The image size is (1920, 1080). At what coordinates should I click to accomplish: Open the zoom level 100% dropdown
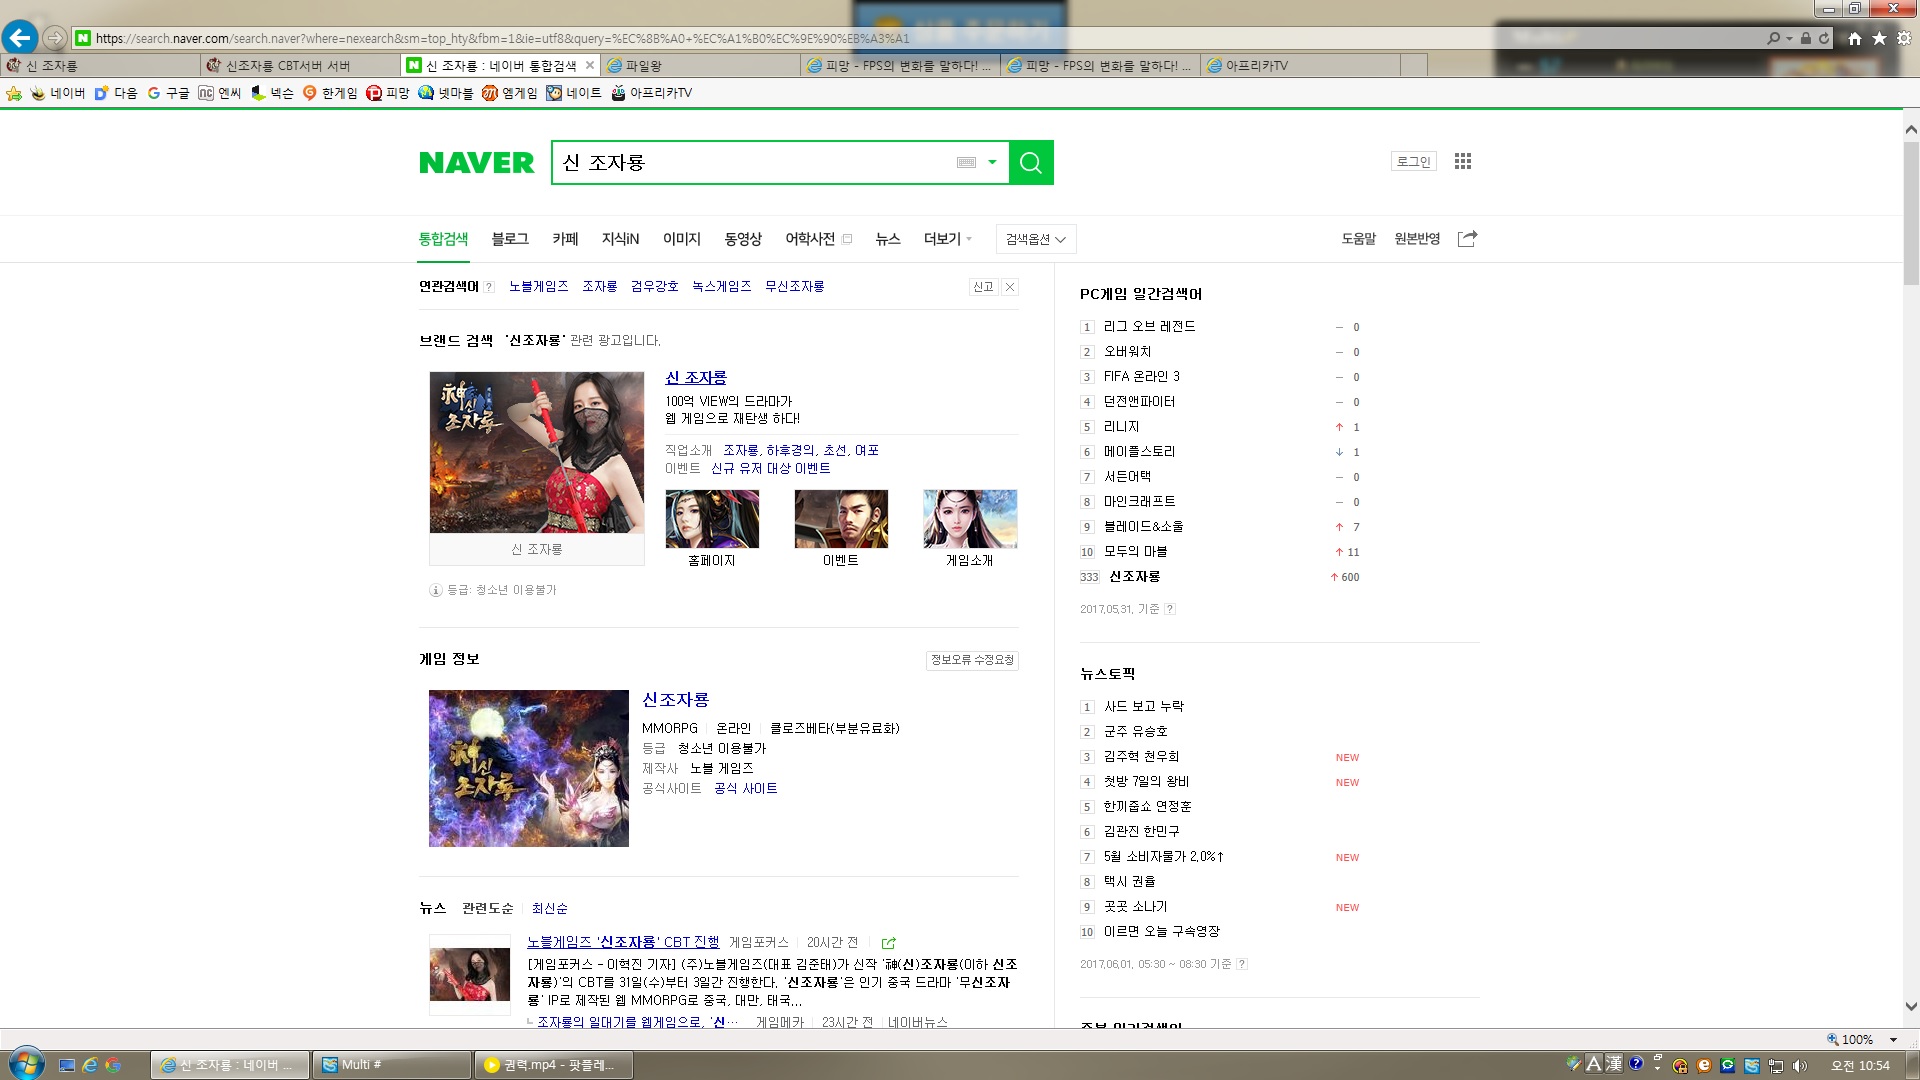click(x=1894, y=1040)
